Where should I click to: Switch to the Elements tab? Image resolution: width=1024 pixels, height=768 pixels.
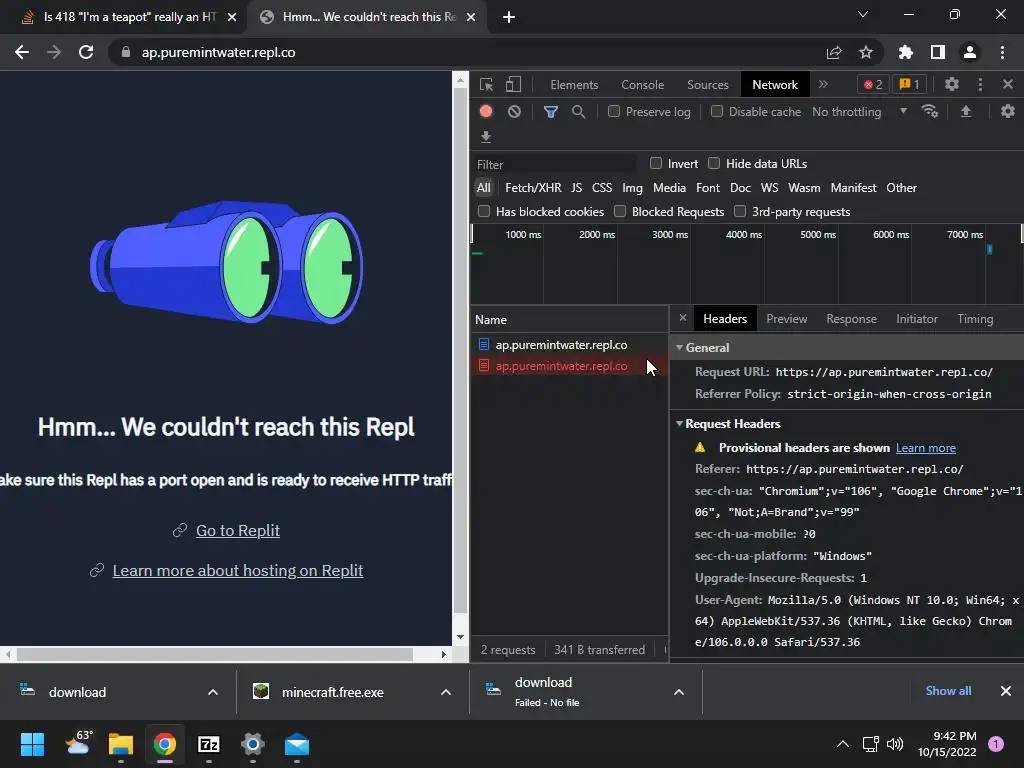click(x=574, y=85)
